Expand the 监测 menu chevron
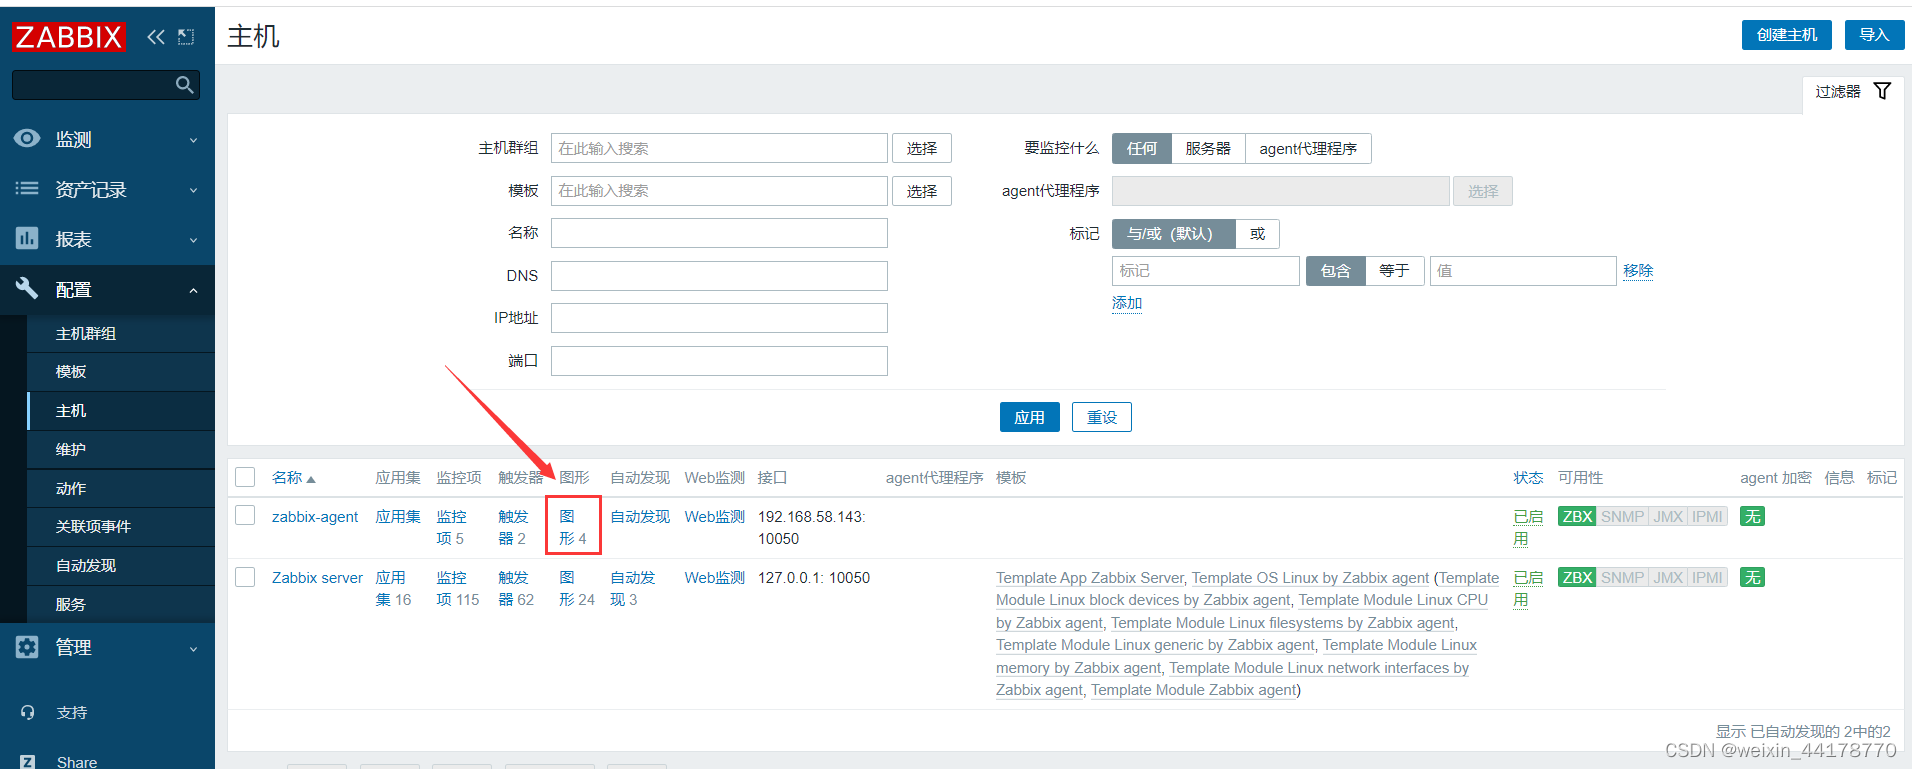The width and height of the screenshot is (1912, 769). (x=194, y=140)
